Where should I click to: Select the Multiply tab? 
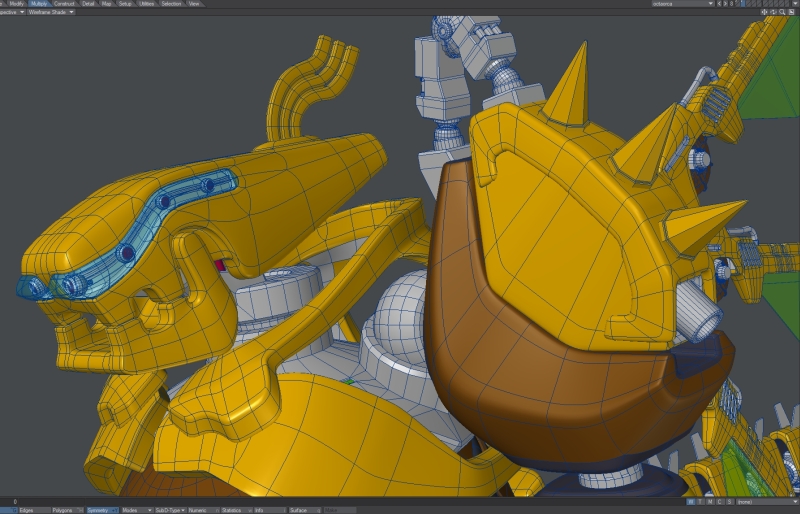41,4
